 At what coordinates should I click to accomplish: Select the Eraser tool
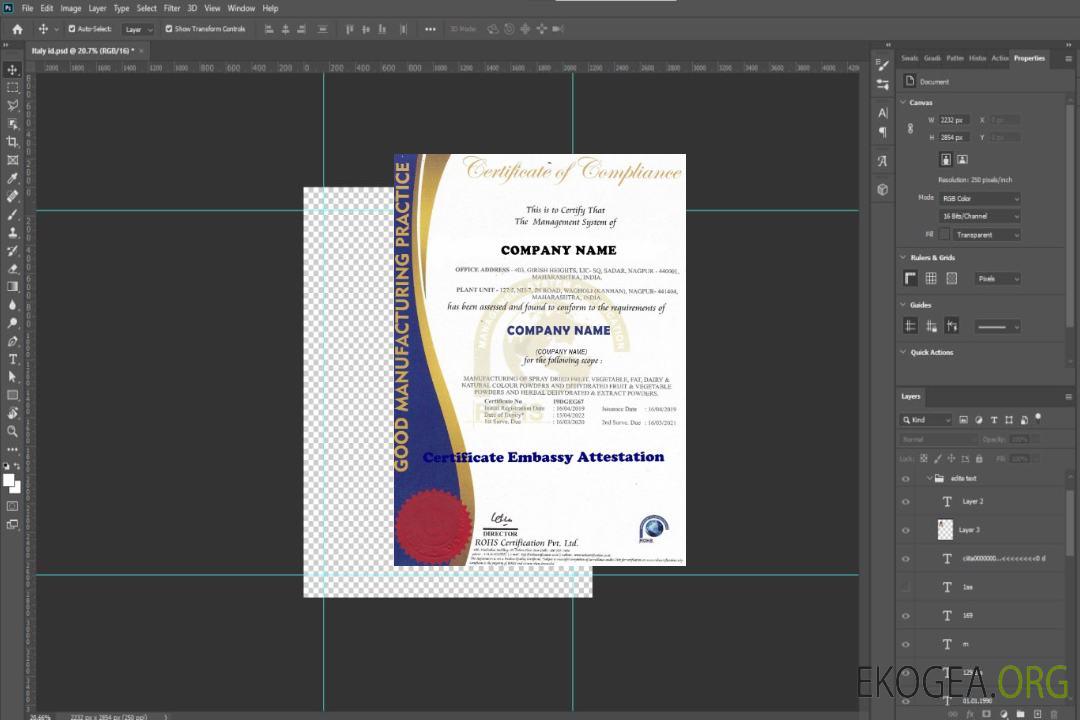(x=12, y=269)
